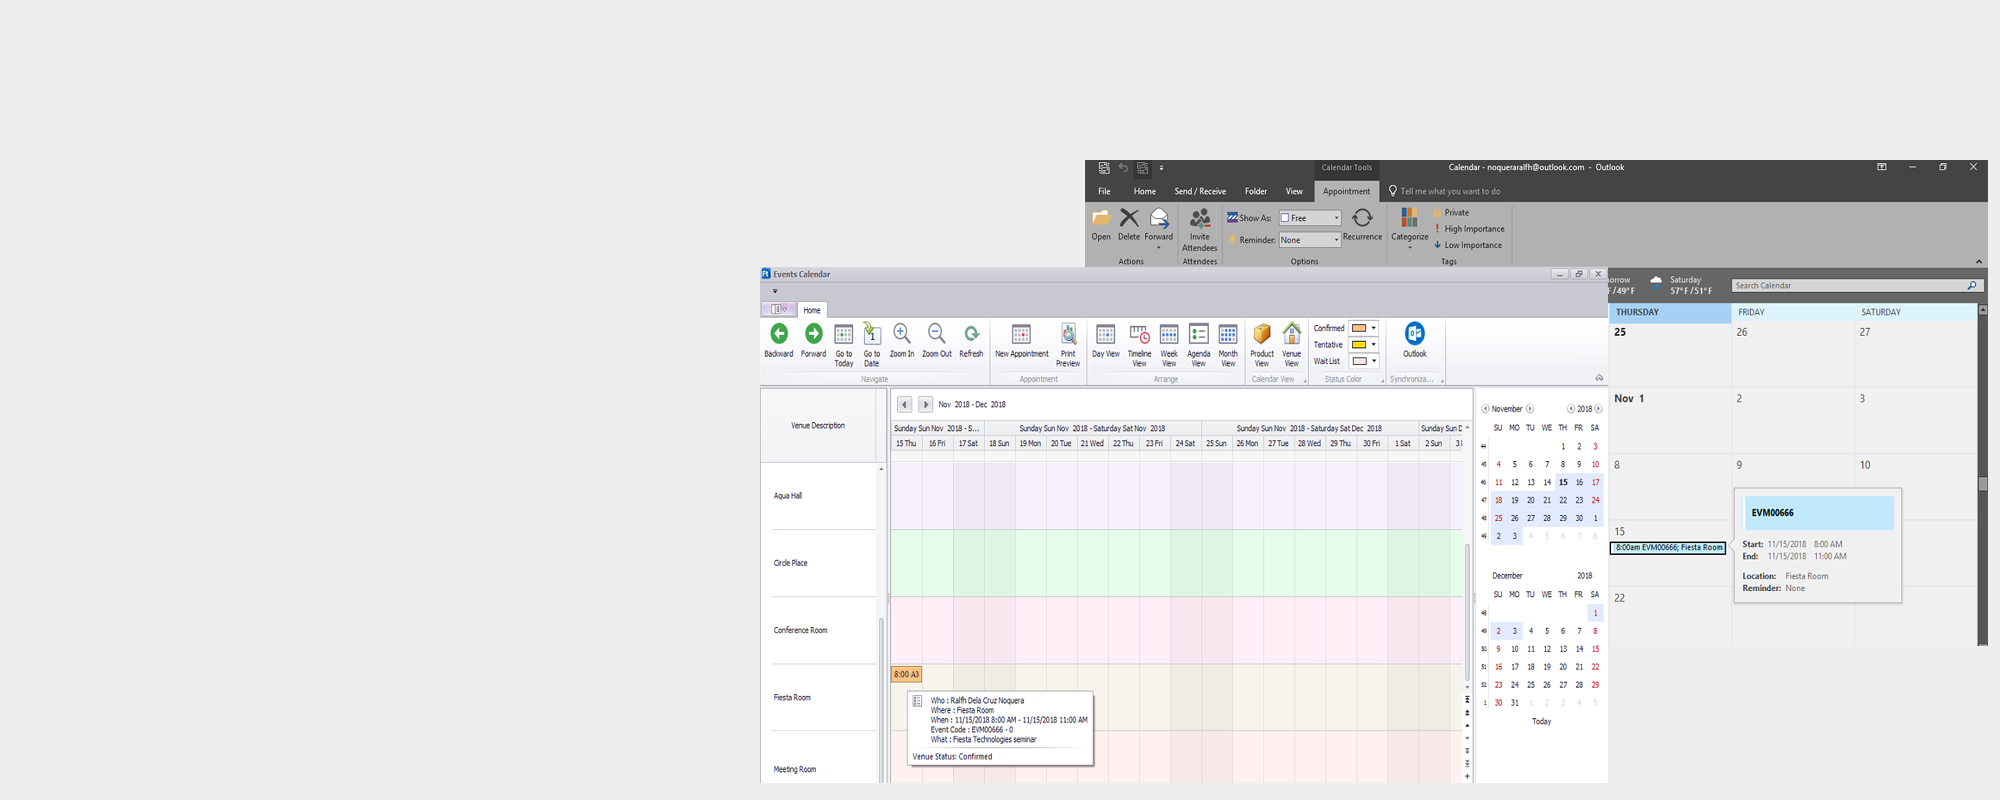2000x800 pixels.
Task: Open the Send / Receive tab
Action: 1200,191
